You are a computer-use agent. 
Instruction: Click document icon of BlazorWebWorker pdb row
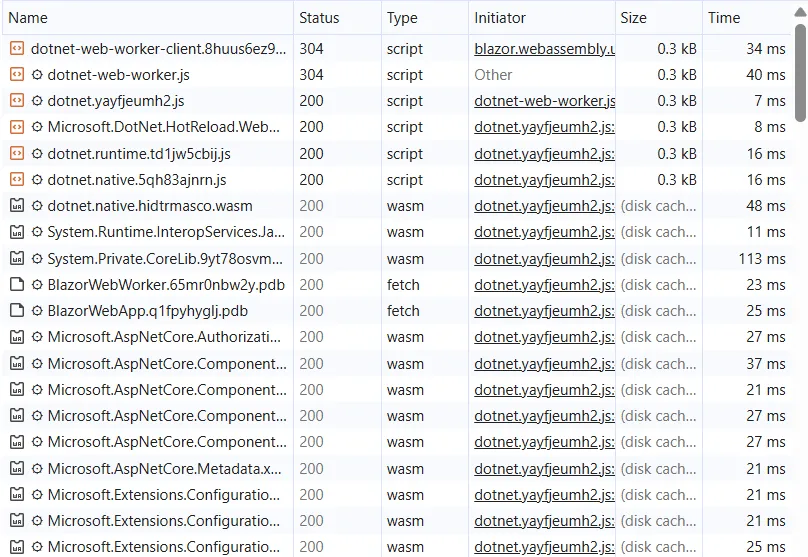[x=17, y=284]
